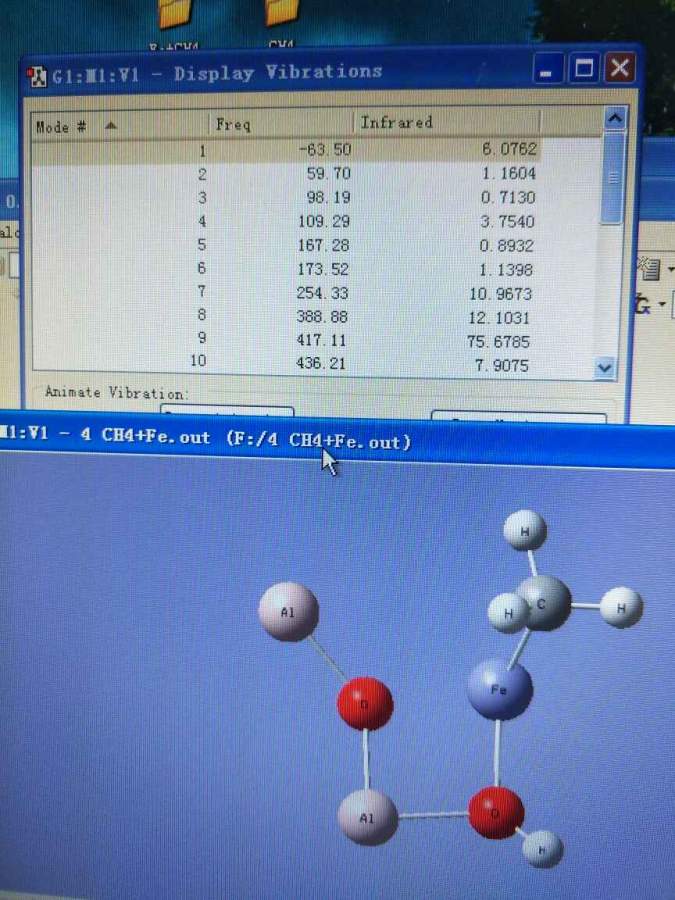Select the upper Al atom
The height and width of the screenshot is (900, 675).
tap(288, 611)
